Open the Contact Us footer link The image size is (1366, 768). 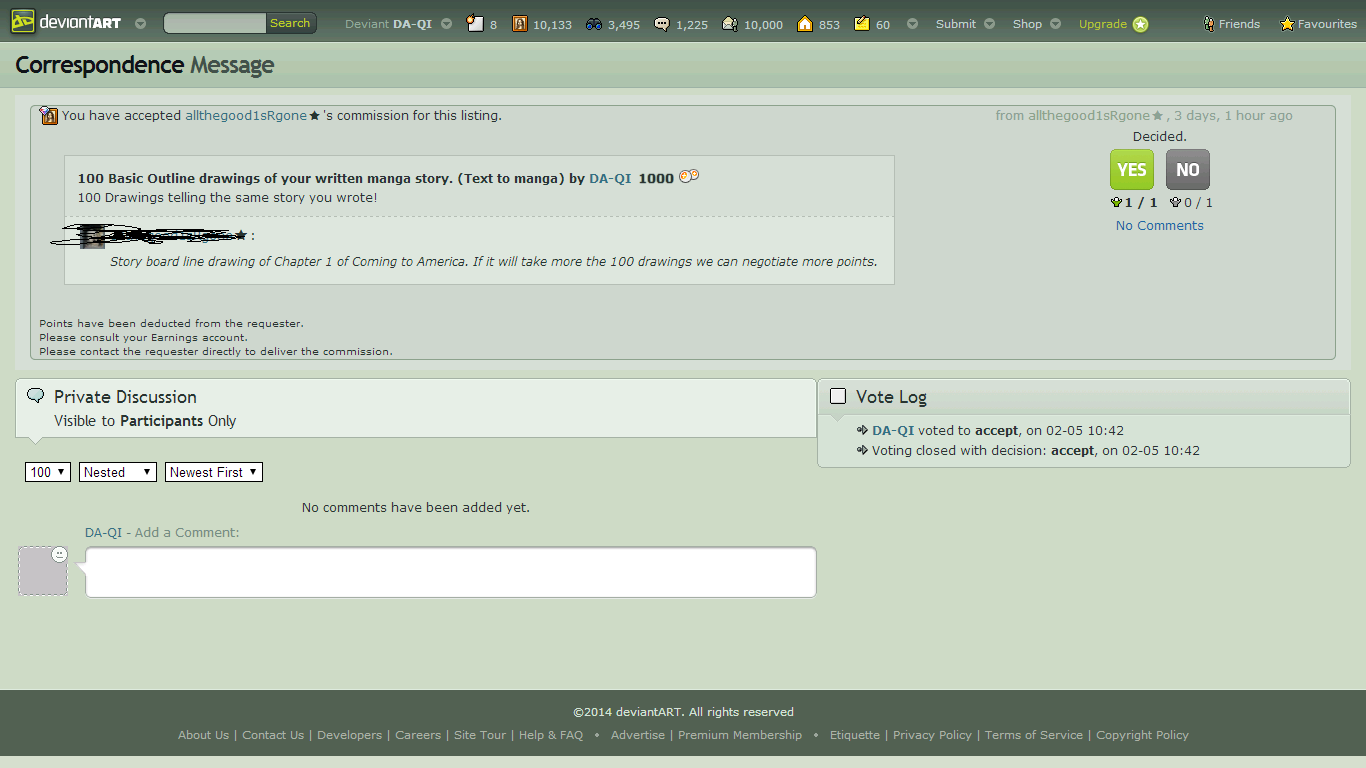click(x=273, y=735)
